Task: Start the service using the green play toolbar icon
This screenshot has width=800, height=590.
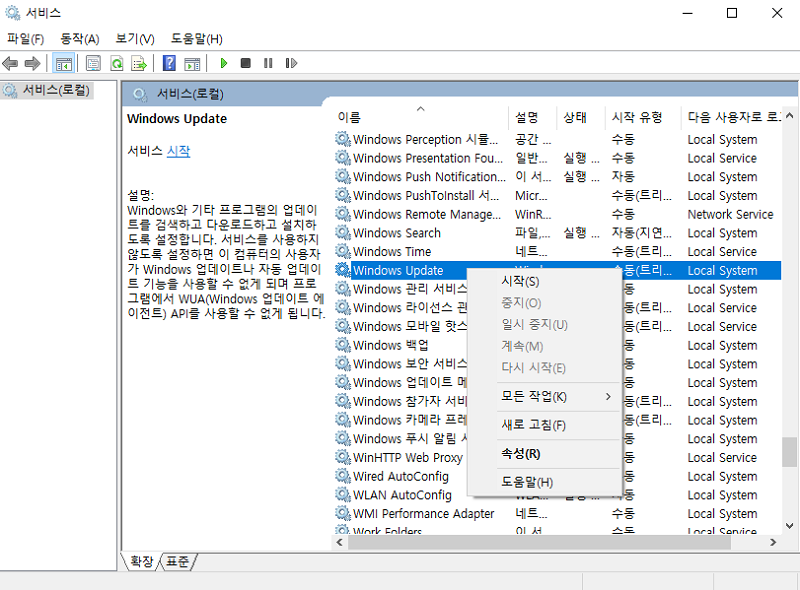Action: [x=224, y=63]
